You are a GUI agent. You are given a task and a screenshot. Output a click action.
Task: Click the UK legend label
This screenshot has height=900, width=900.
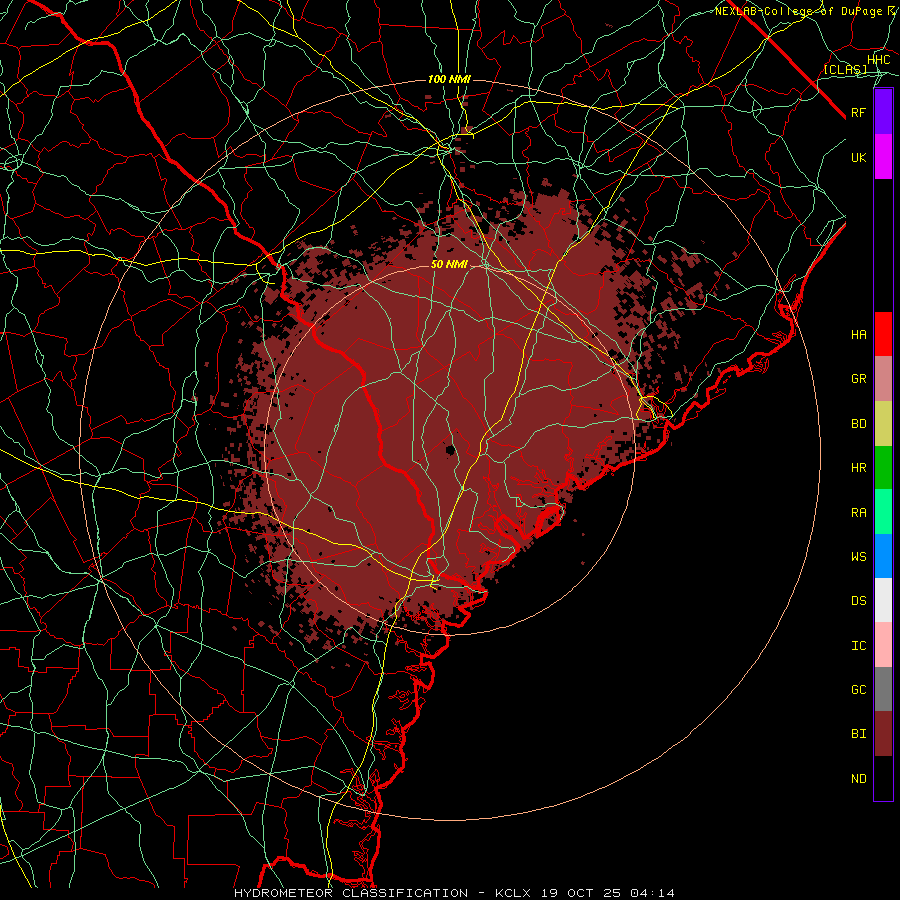tap(858, 157)
